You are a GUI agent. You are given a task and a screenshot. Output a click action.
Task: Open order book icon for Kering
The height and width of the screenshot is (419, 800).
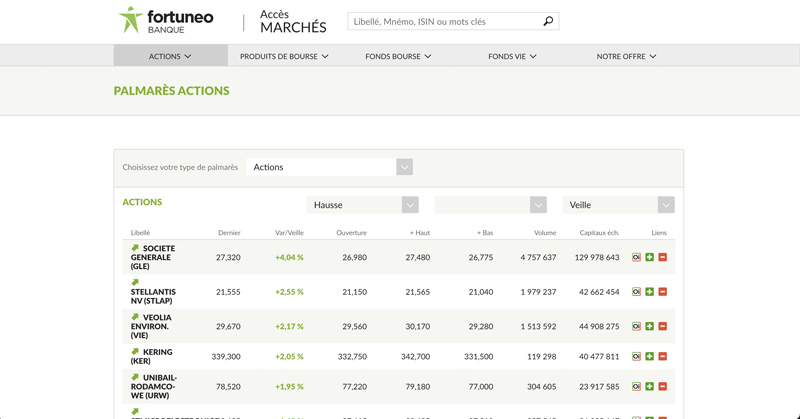click(636, 356)
